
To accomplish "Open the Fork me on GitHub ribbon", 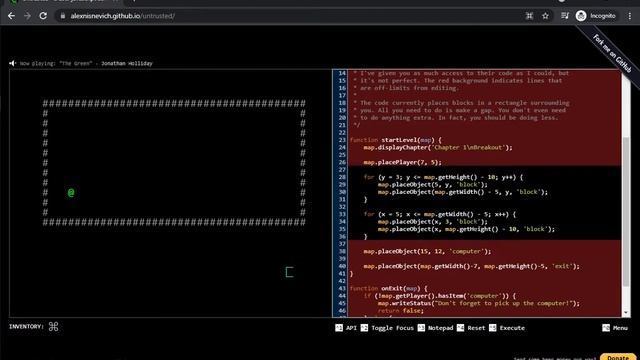I will pos(611,53).
